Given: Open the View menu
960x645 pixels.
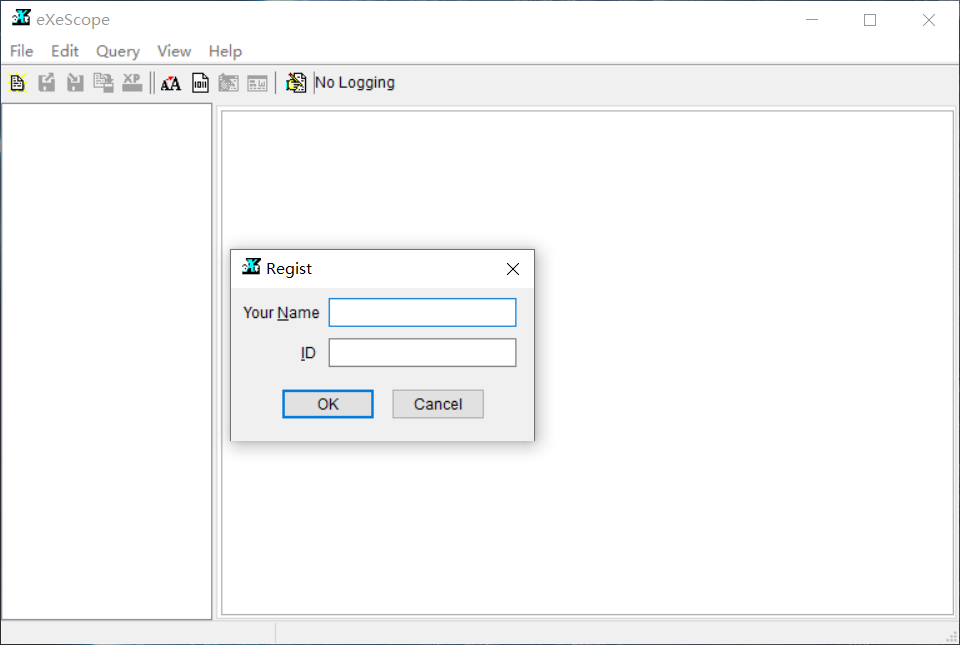Looking at the screenshot, I should [174, 51].
